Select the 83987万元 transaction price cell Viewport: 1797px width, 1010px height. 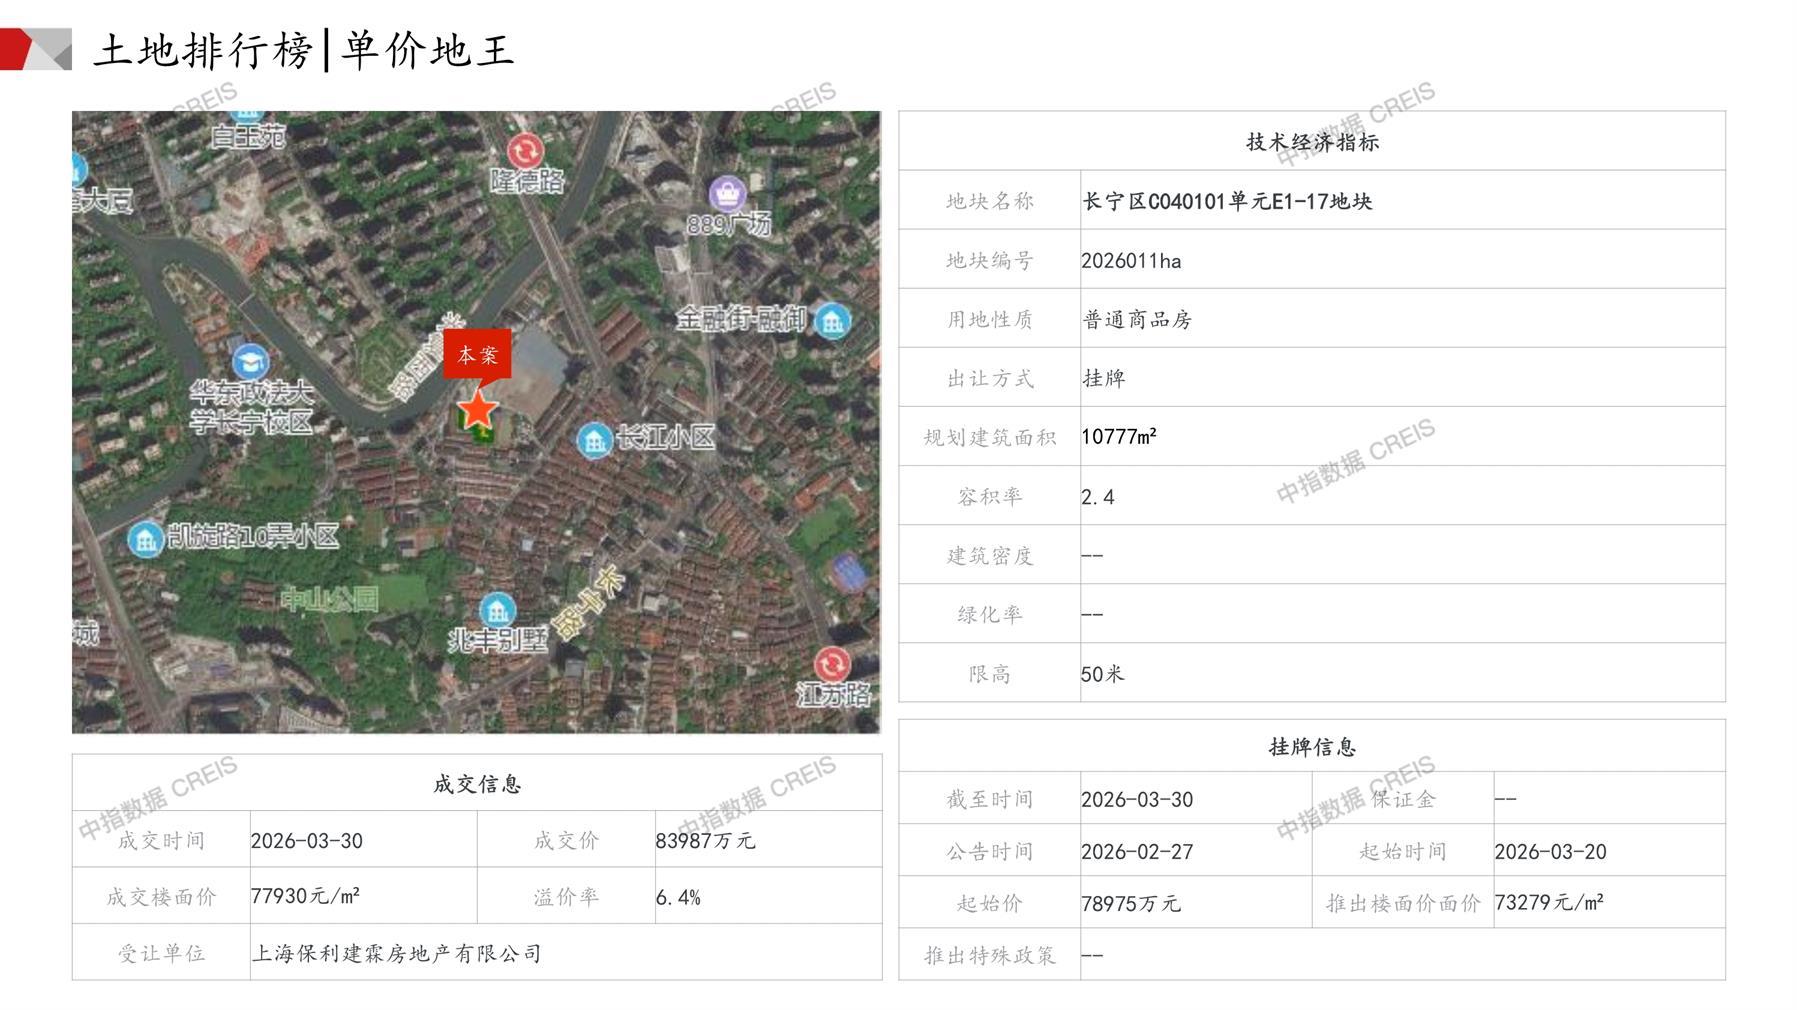click(705, 841)
